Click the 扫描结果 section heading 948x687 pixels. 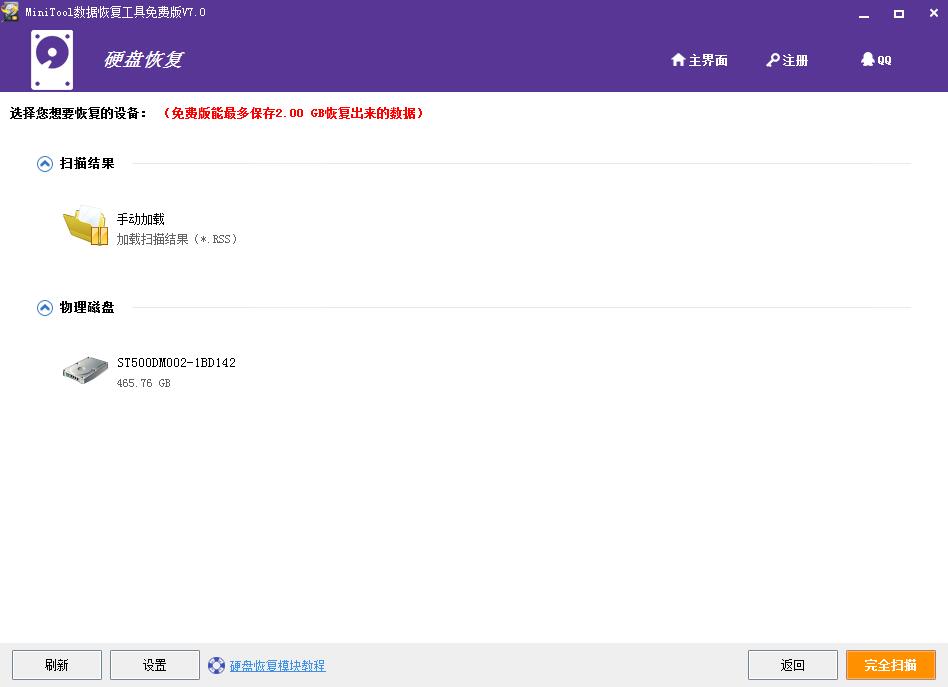point(87,163)
